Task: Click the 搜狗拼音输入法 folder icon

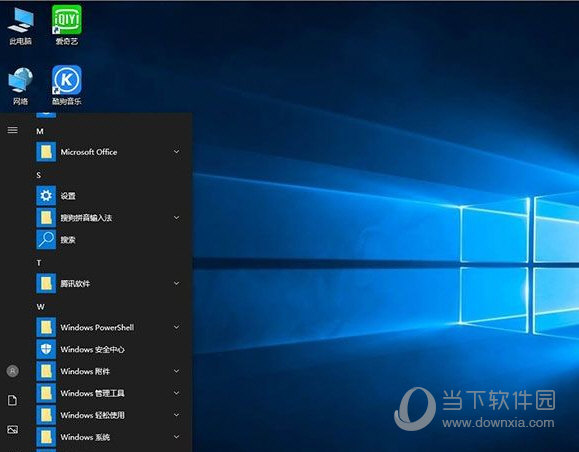Action: click(46, 218)
